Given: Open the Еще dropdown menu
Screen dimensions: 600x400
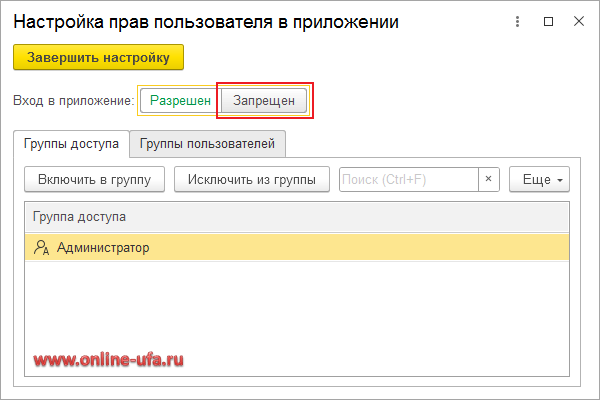Looking at the screenshot, I should click(538, 180).
